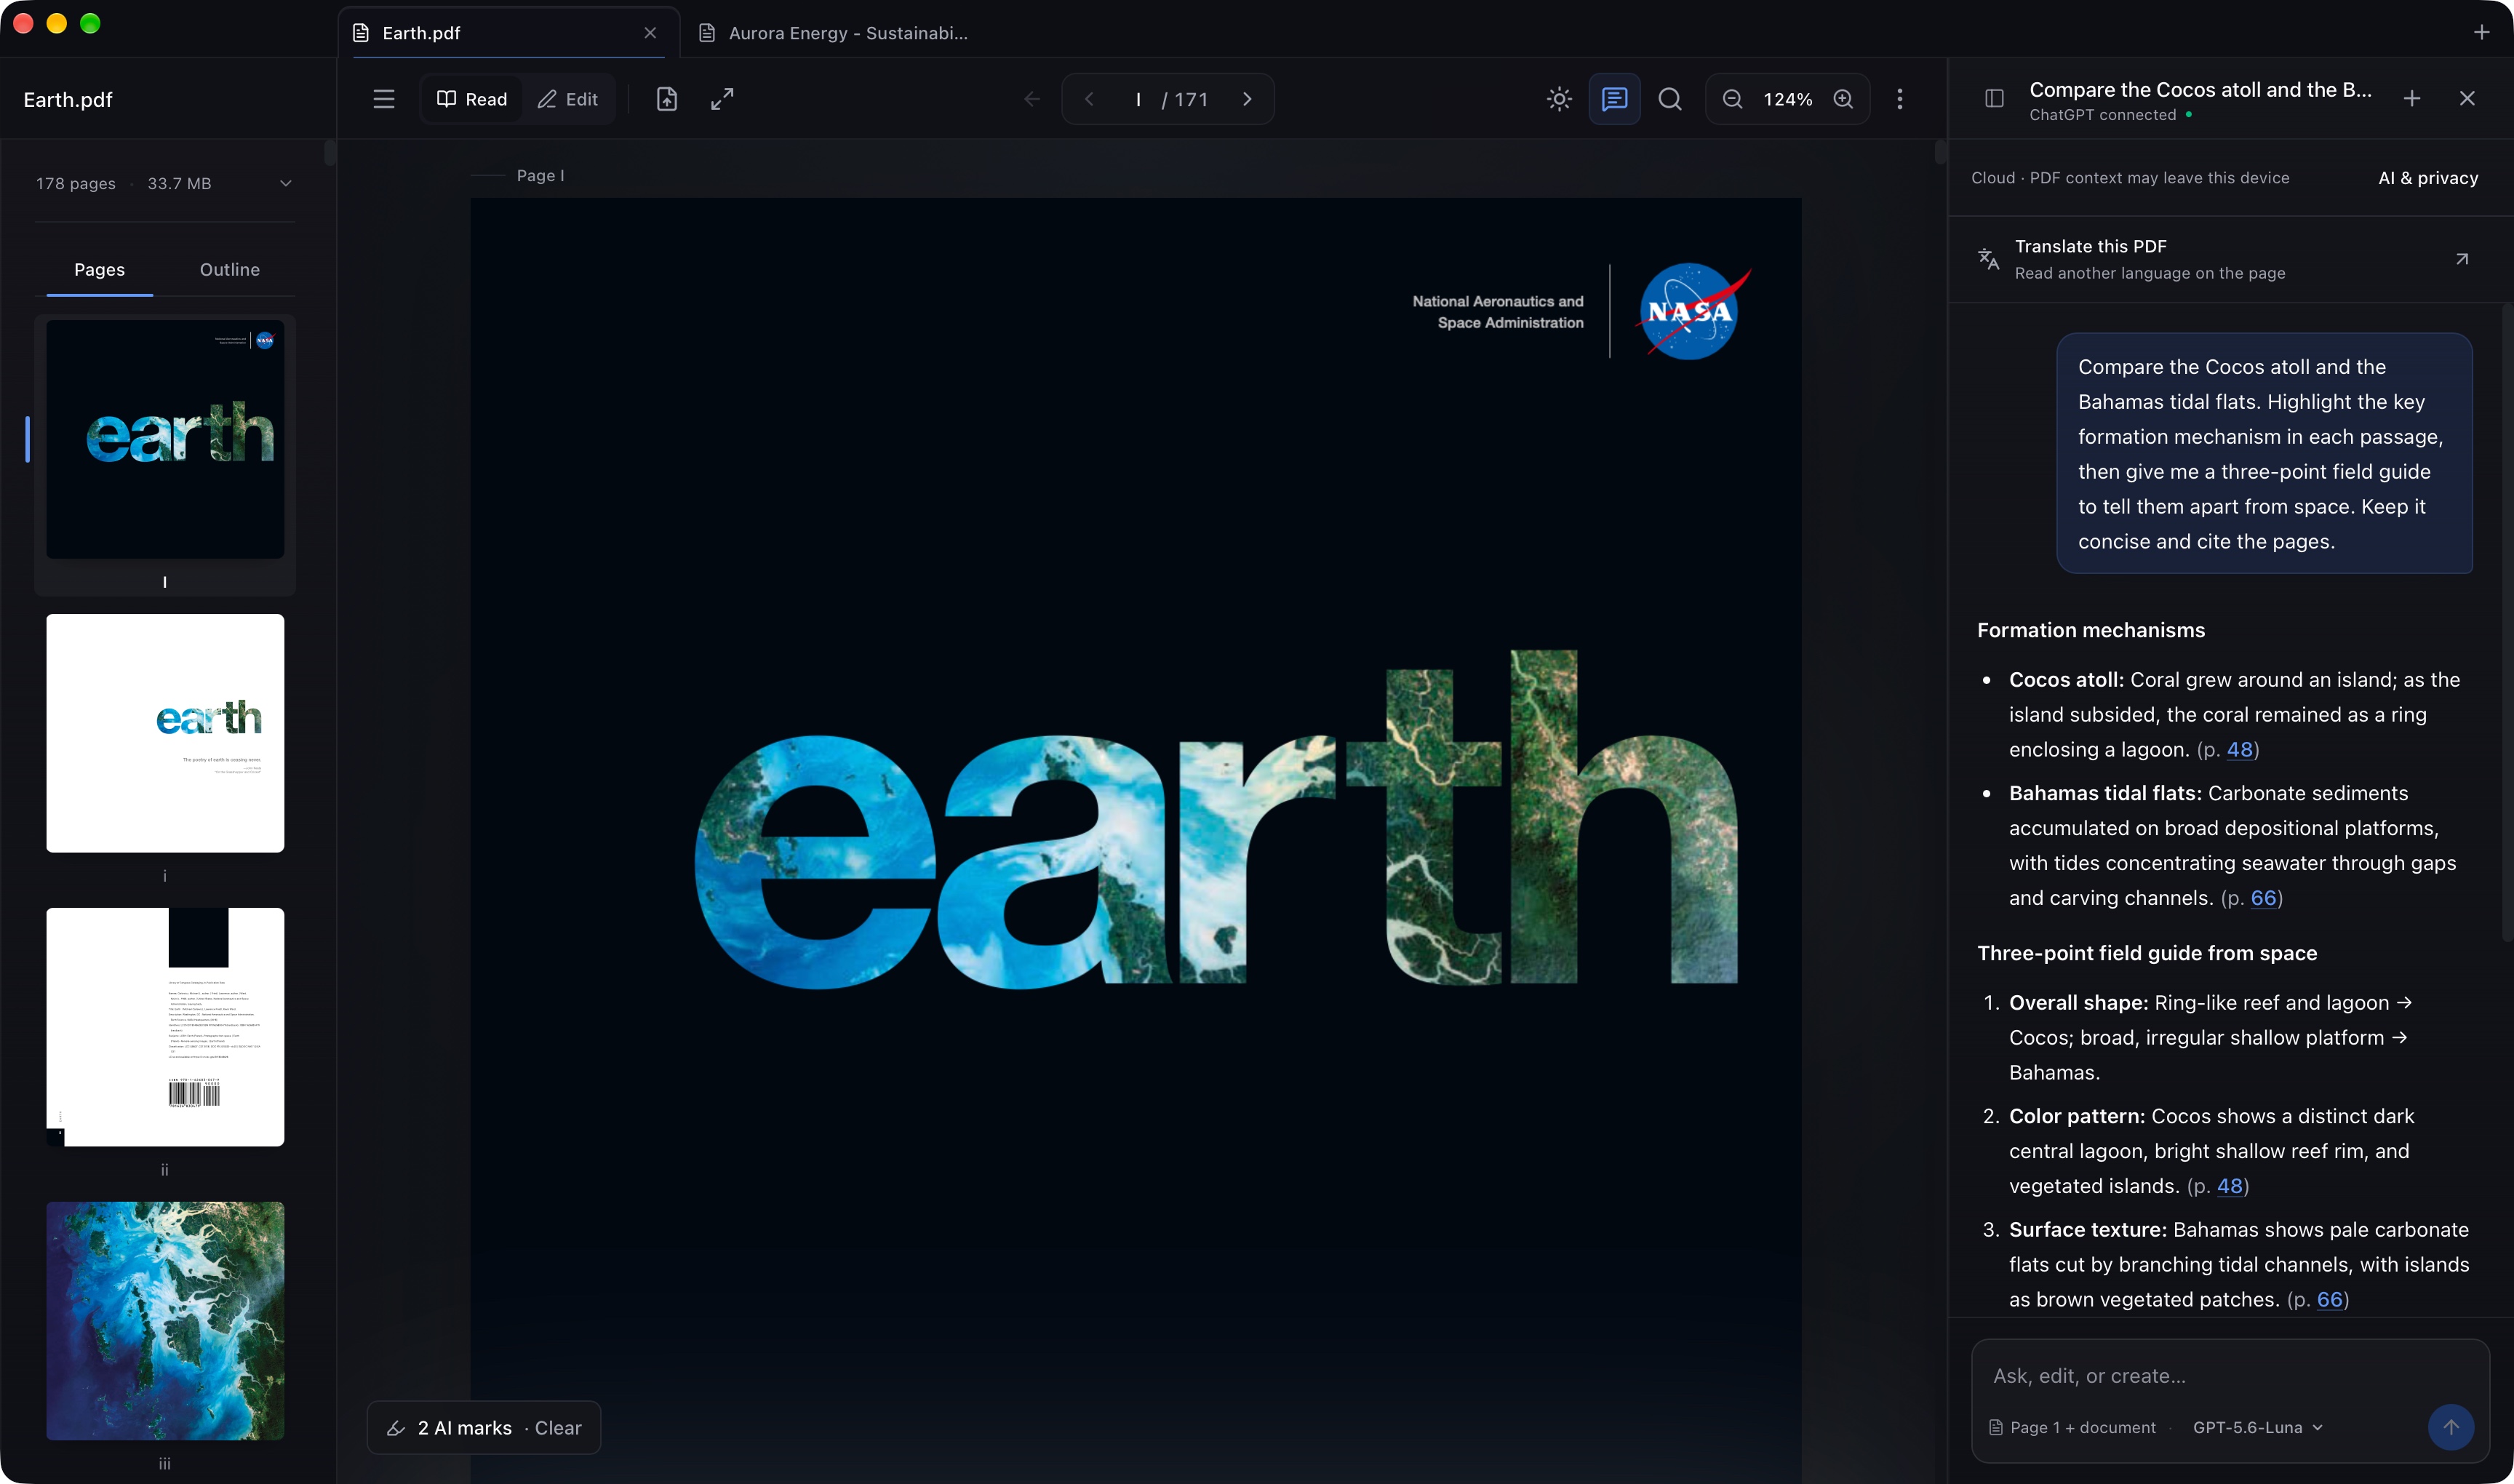Viewport: 2514px width, 1484px height.
Task: Toggle the chat sidebar layout icon
Action: click(1994, 98)
